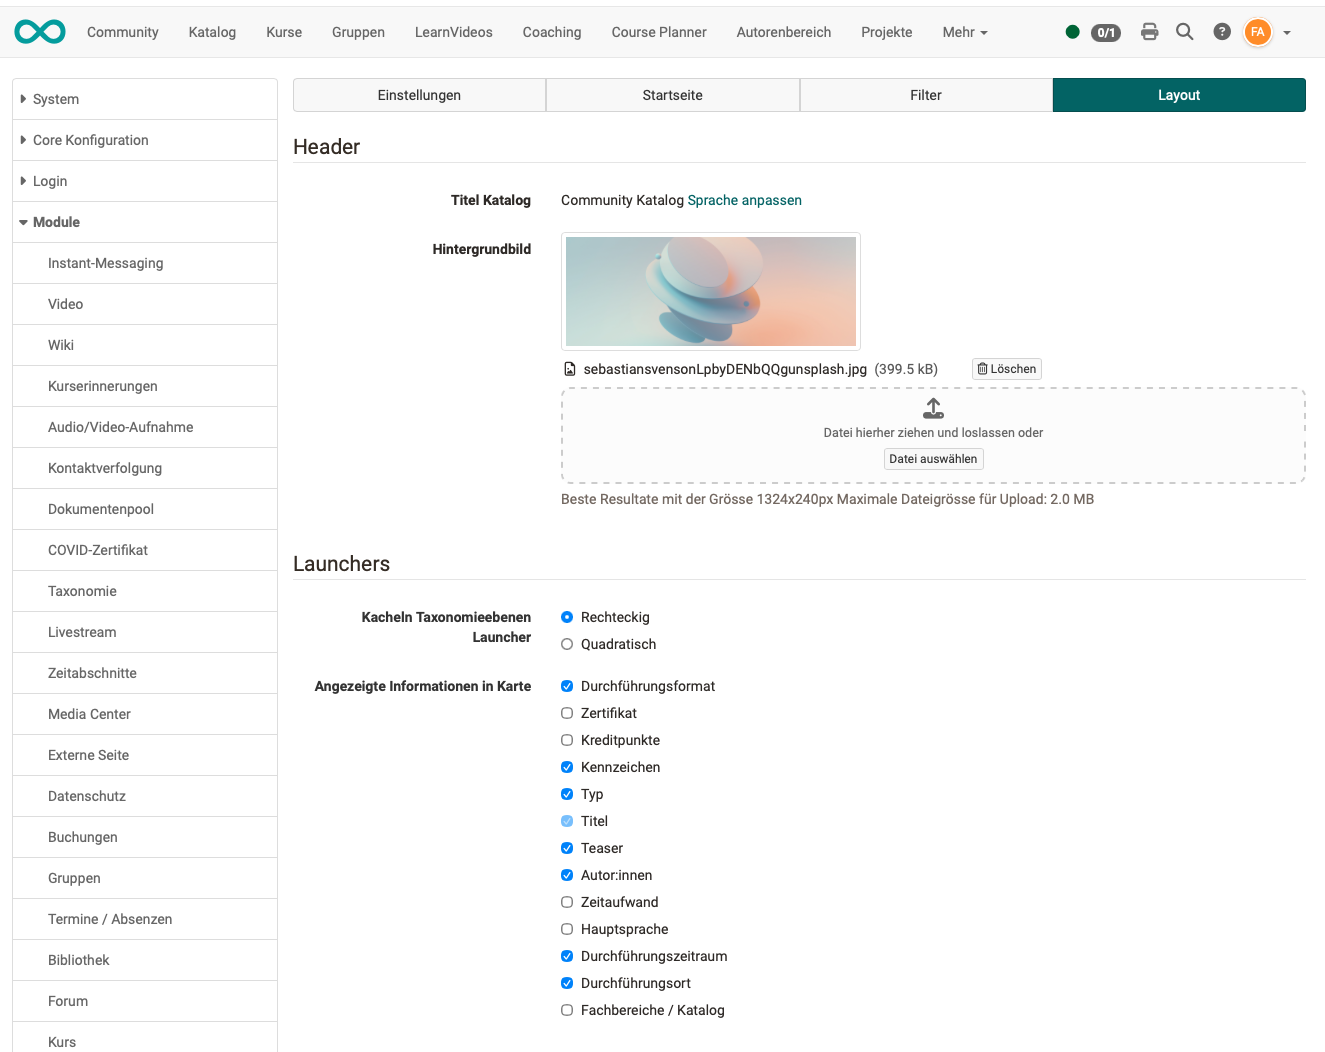This screenshot has width=1325, height=1052.
Task: Open search with the magnifier icon
Action: click(x=1185, y=31)
